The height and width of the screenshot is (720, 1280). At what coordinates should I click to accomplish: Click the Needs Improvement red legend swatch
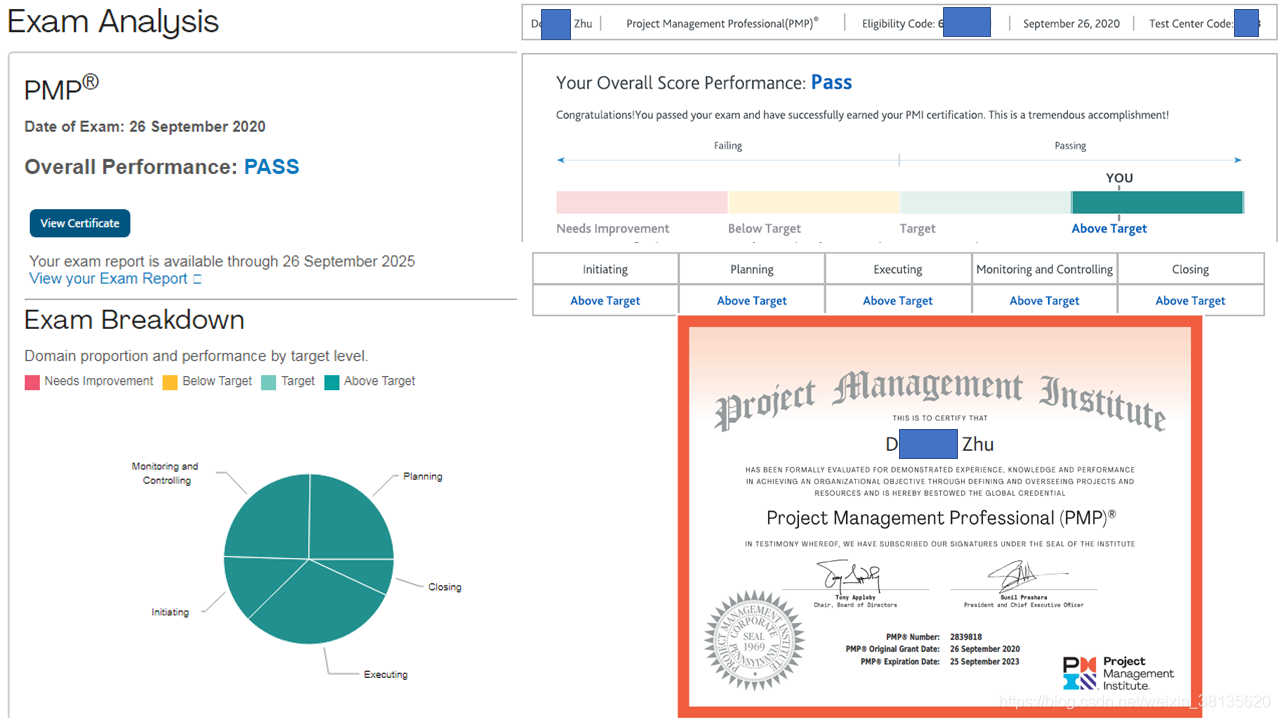32,382
